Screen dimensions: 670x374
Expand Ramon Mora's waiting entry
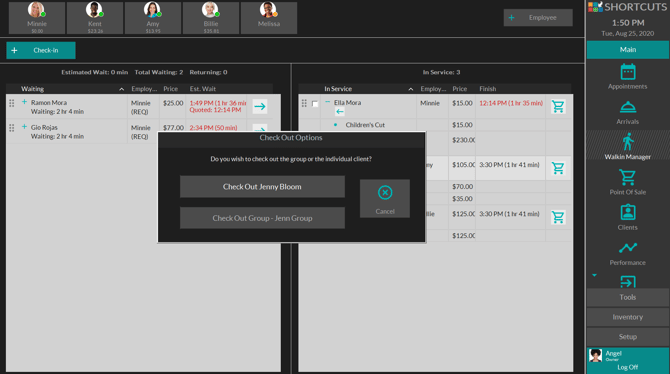24,102
